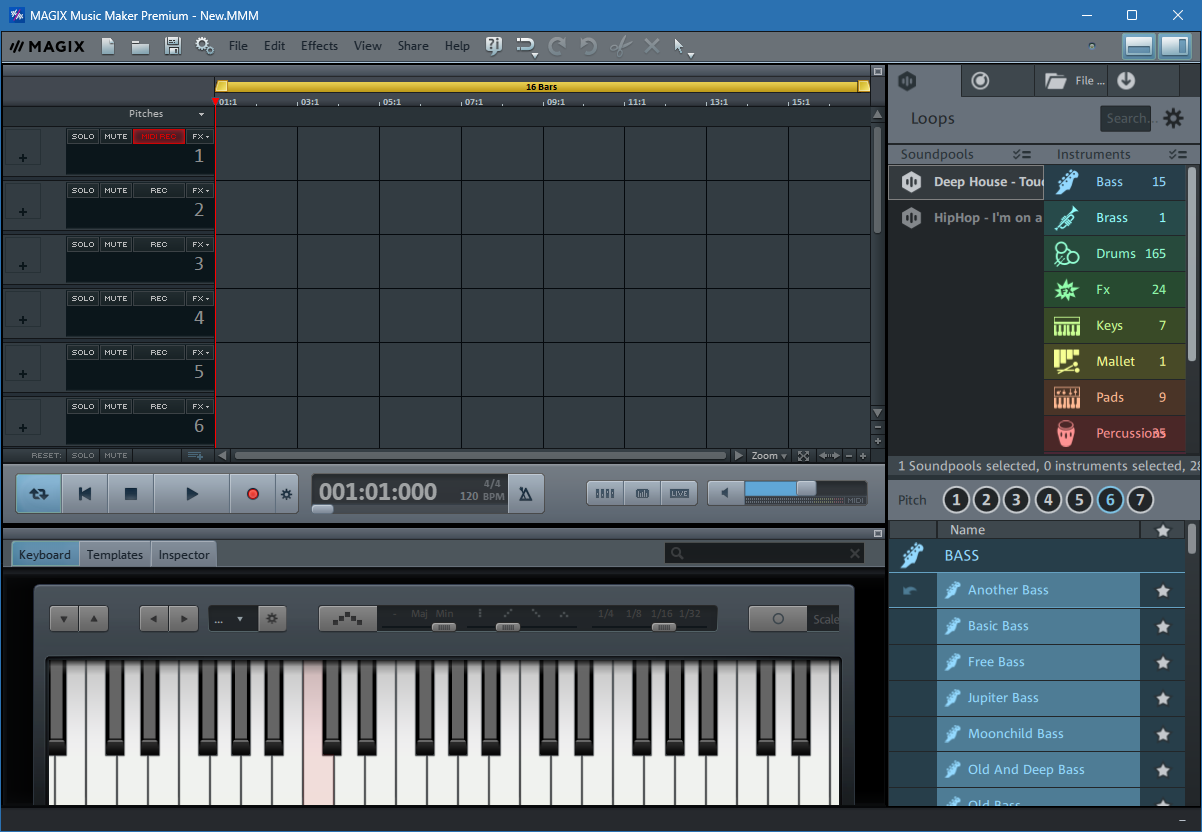Open the Instruments tab circular icon
This screenshot has width=1202, height=832.
[980, 81]
